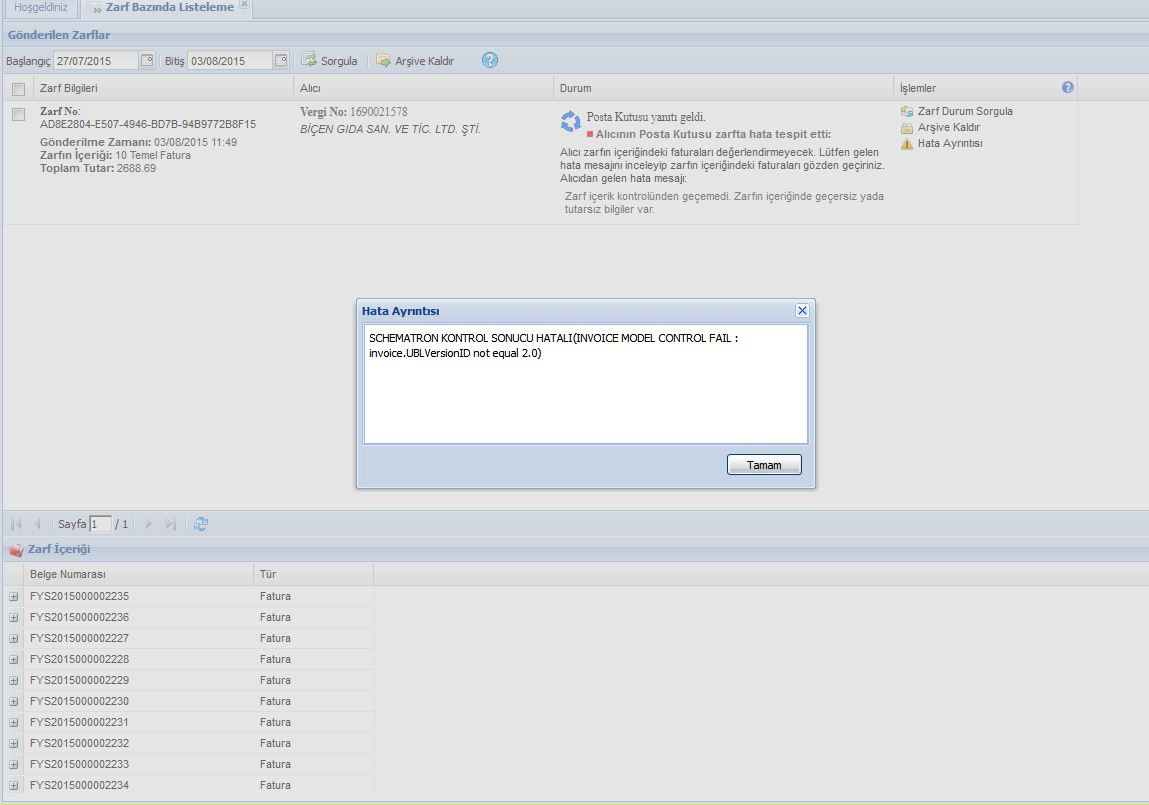Click the blue help icon in toolbar

click(489, 60)
